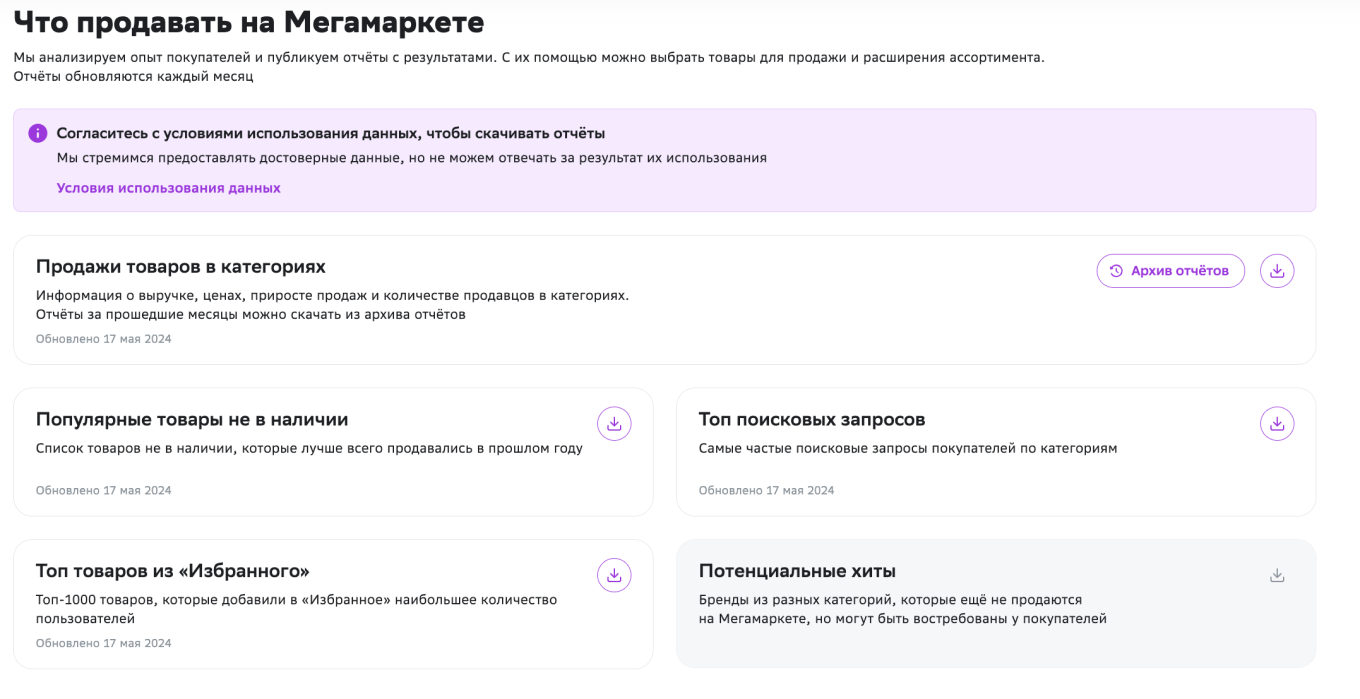Download the «Популярные товары не в наличии» report
Image resolution: width=1360 pixels, height=699 pixels.
point(614,423)
